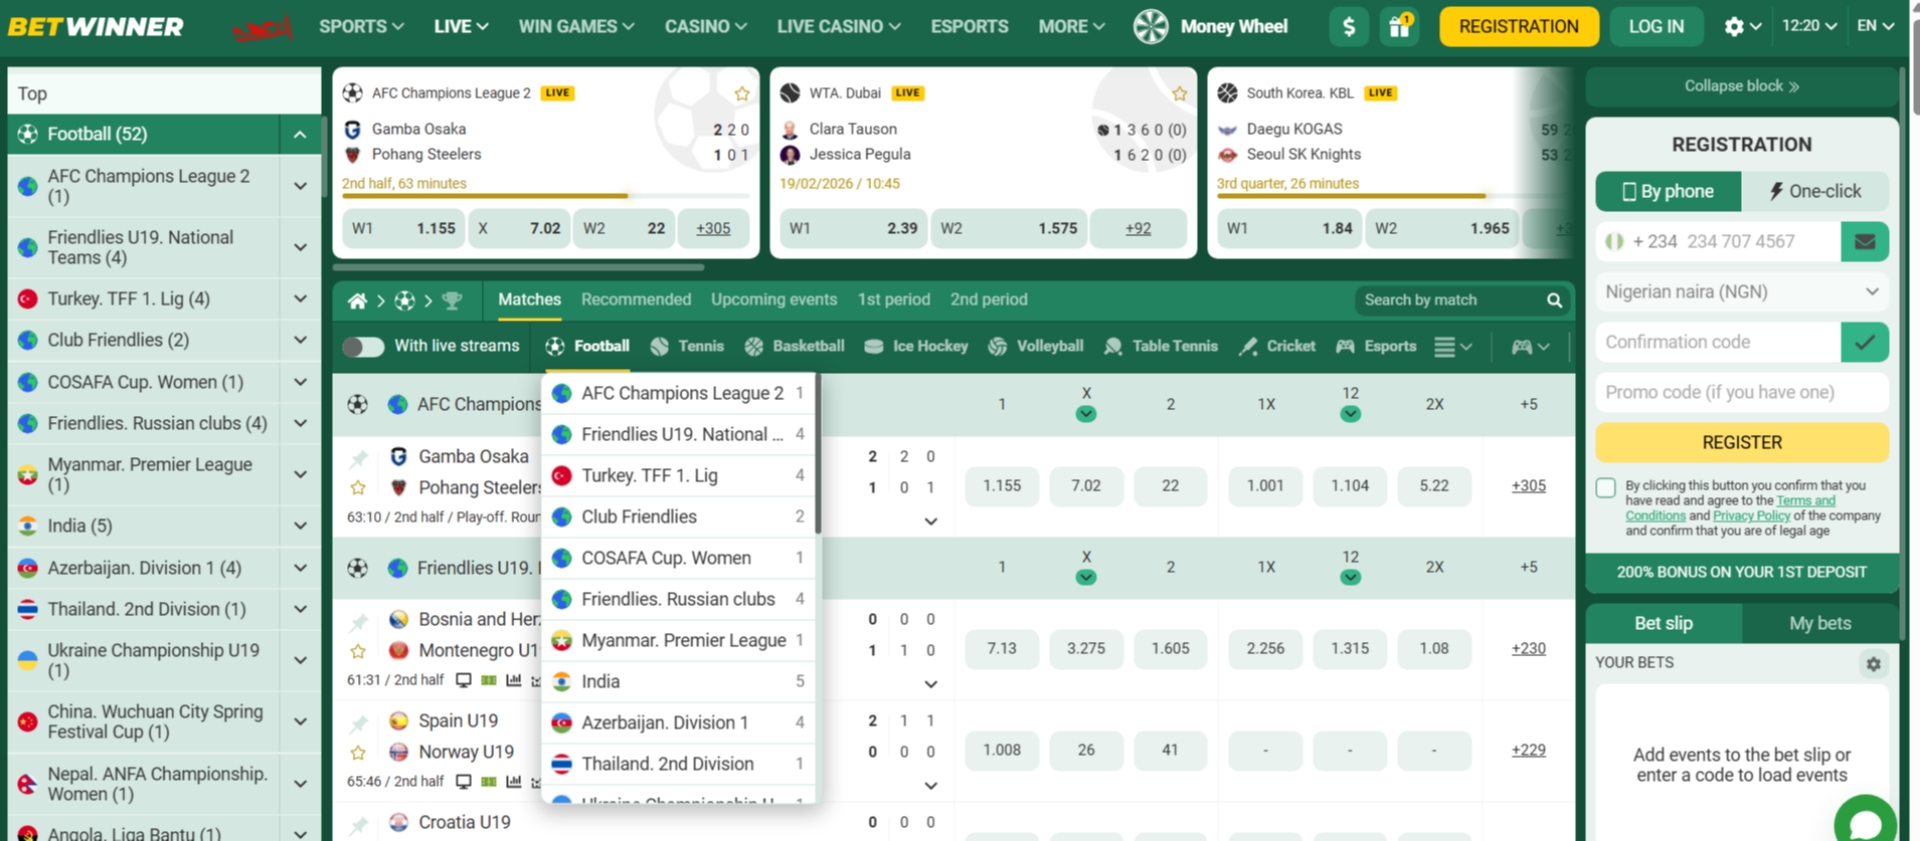Image resolution: width=1920 pixels, height=841 pixels.
Task: Favorite the Bosnia vs Montenegro U19 match
Action: (358, 651)
